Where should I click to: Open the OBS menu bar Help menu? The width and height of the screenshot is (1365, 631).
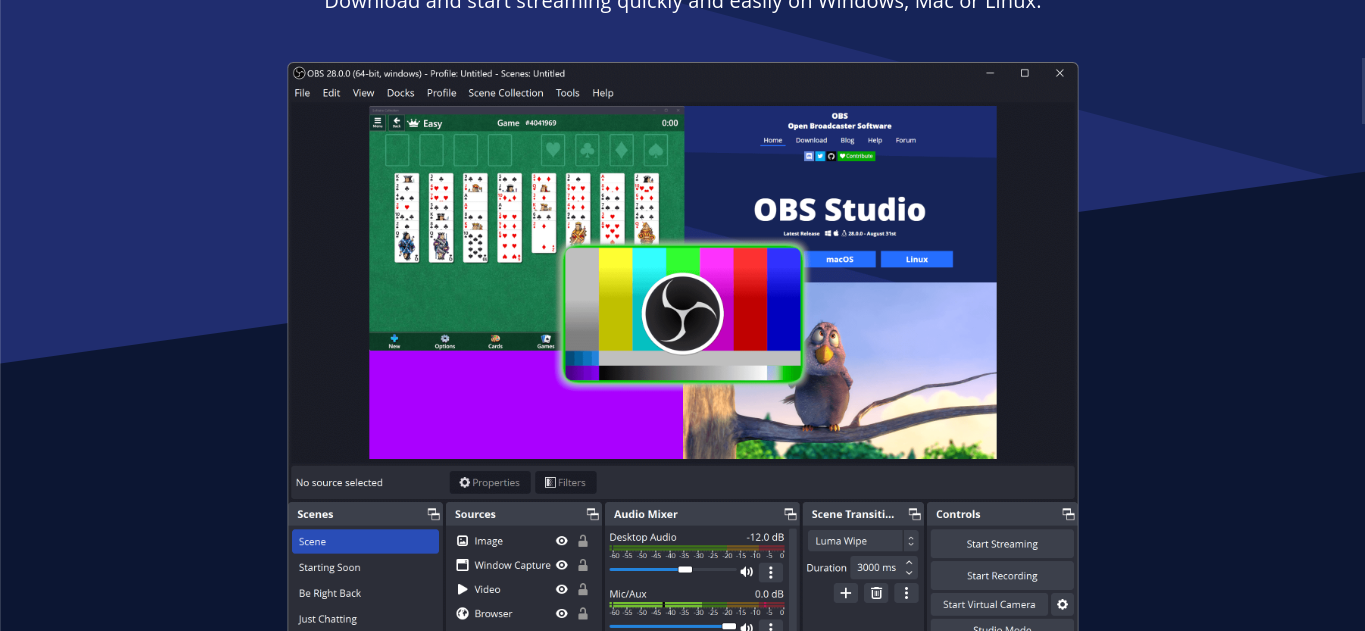[x=603, y=93]
